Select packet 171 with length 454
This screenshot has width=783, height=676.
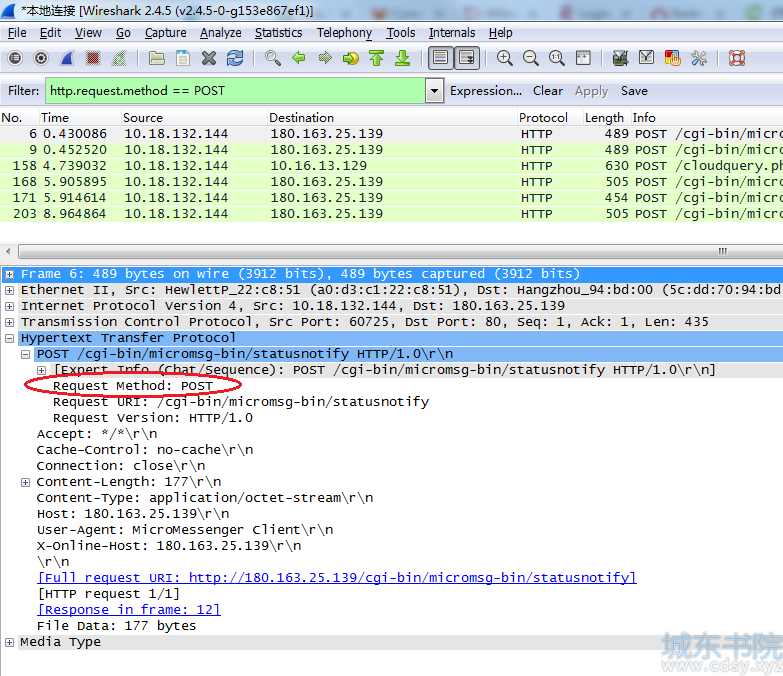point(392,198)
